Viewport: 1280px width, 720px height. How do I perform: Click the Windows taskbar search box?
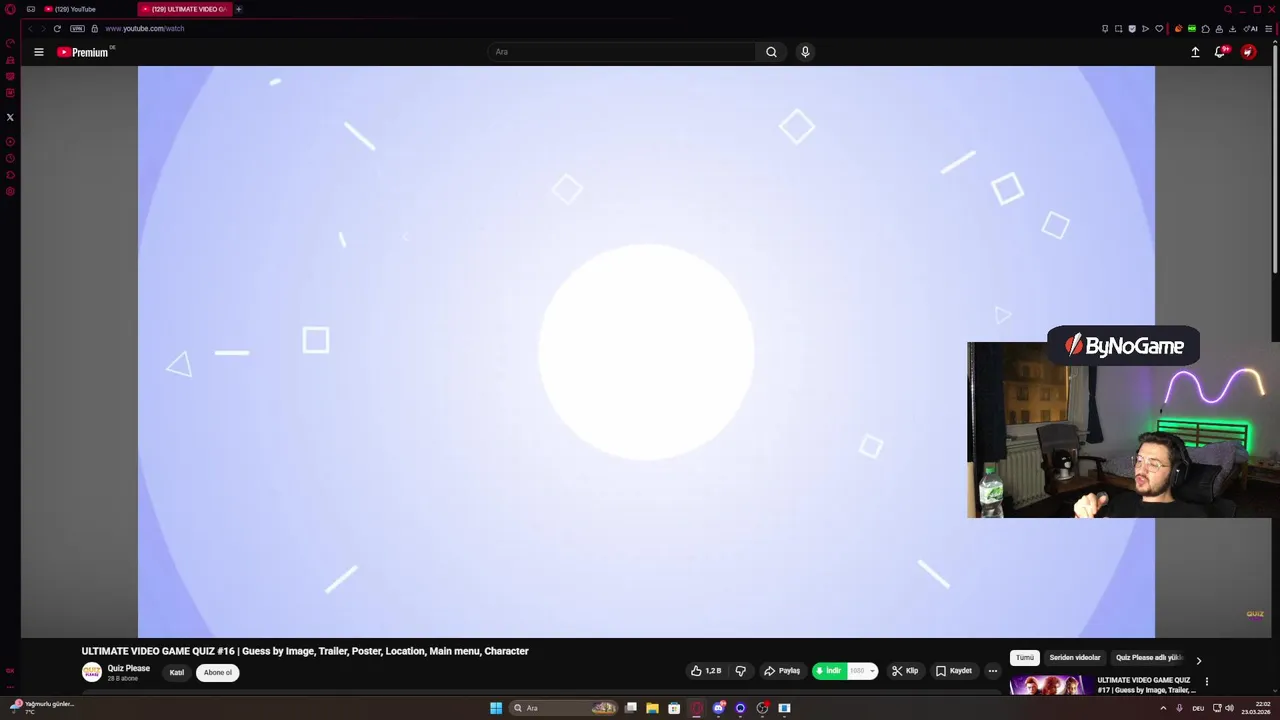click(x=563, y=708)
